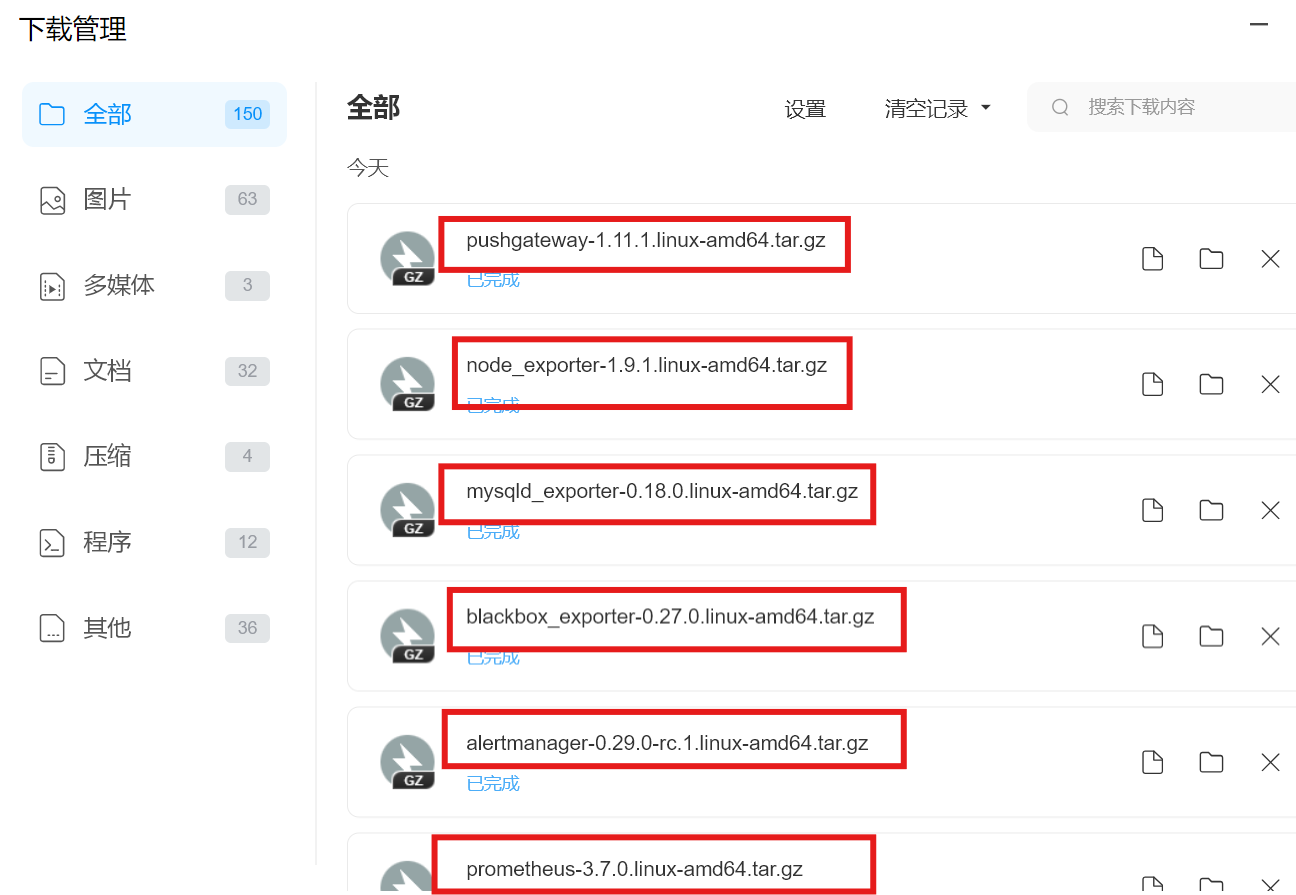Open the 文档 category

[x=154, y=371]
